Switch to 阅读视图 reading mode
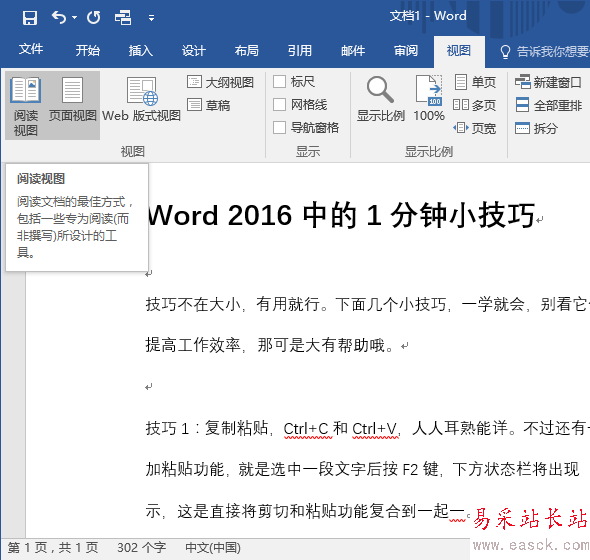 (26, 106)
